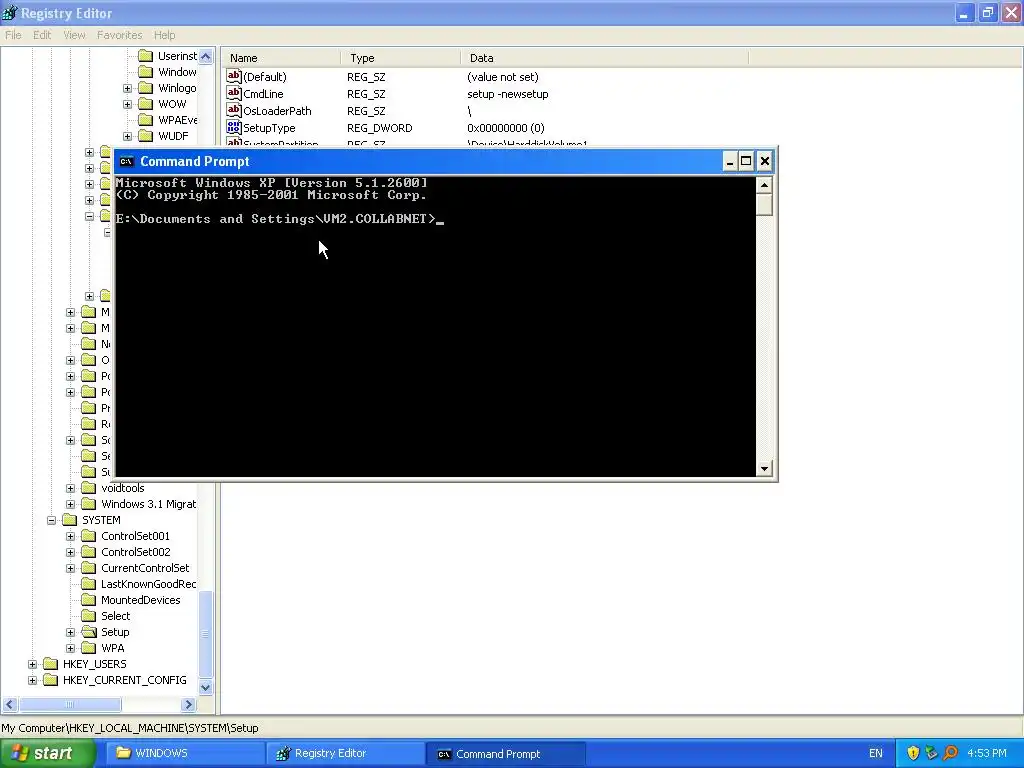Click the '0x00000000 (0)' data value
Screen dimensions: 1024x768
(505, 128)
